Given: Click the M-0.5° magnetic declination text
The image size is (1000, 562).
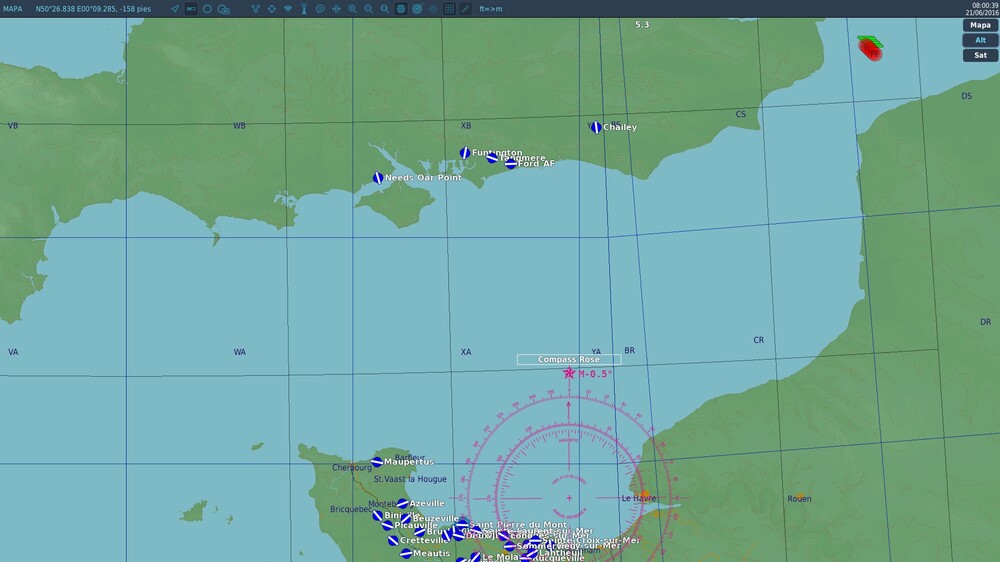Looking at the screenshot, I should pyautogui.click(x=596, y=374).
